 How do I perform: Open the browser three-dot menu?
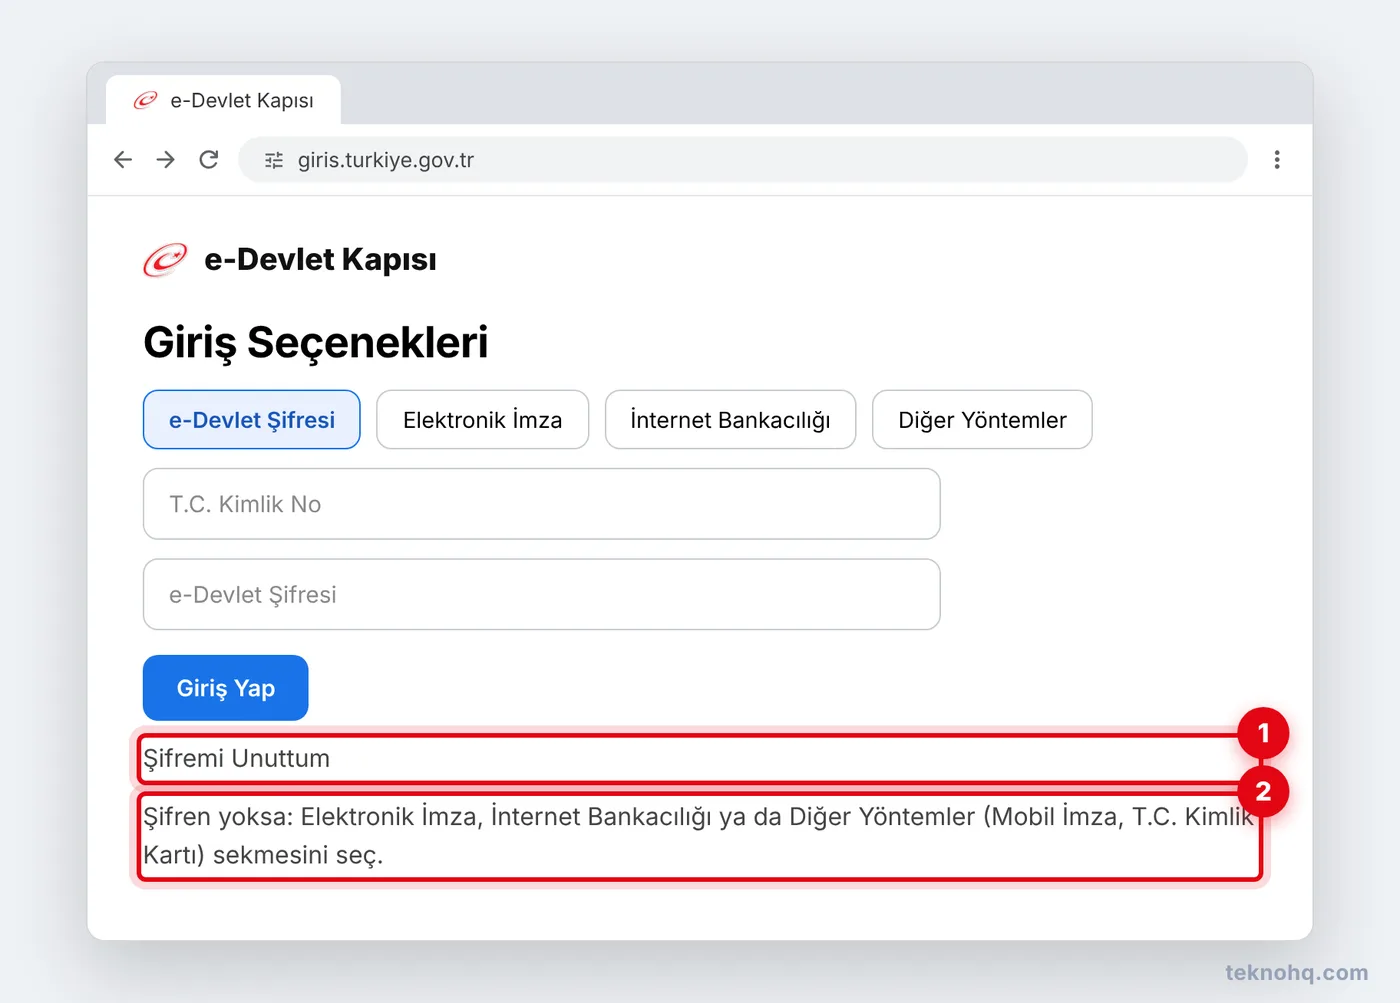coord(1277,160)
